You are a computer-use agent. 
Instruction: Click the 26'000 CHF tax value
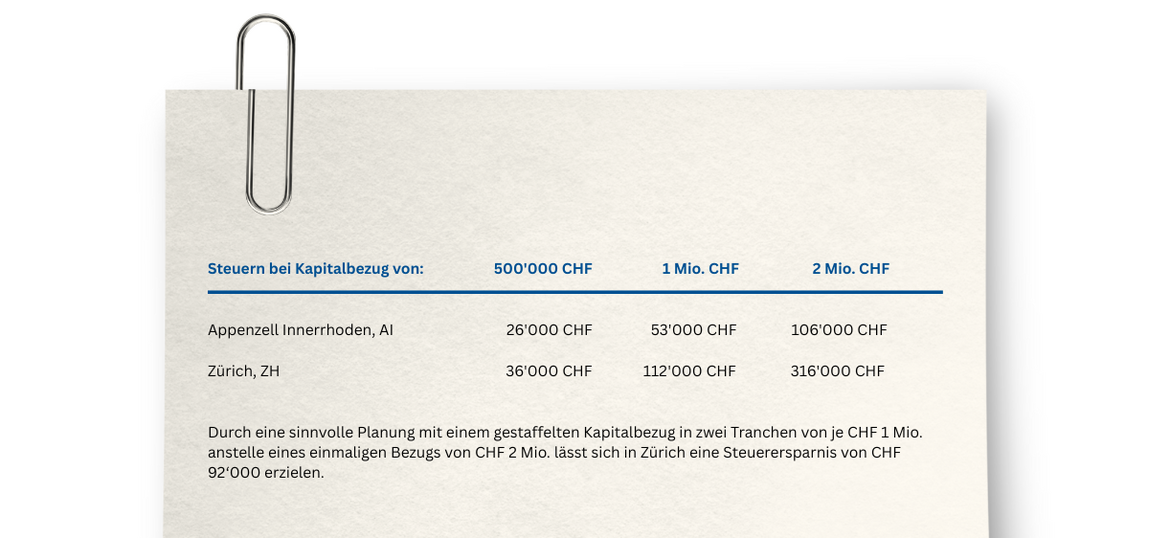point(549,330)
